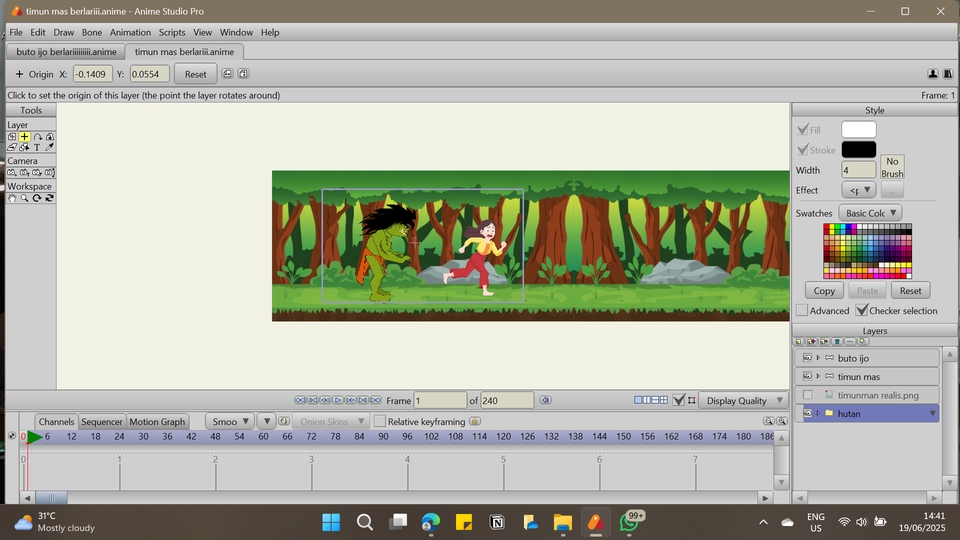
Task: Select the Set Origin layer tool
Action: coord(24,137)
